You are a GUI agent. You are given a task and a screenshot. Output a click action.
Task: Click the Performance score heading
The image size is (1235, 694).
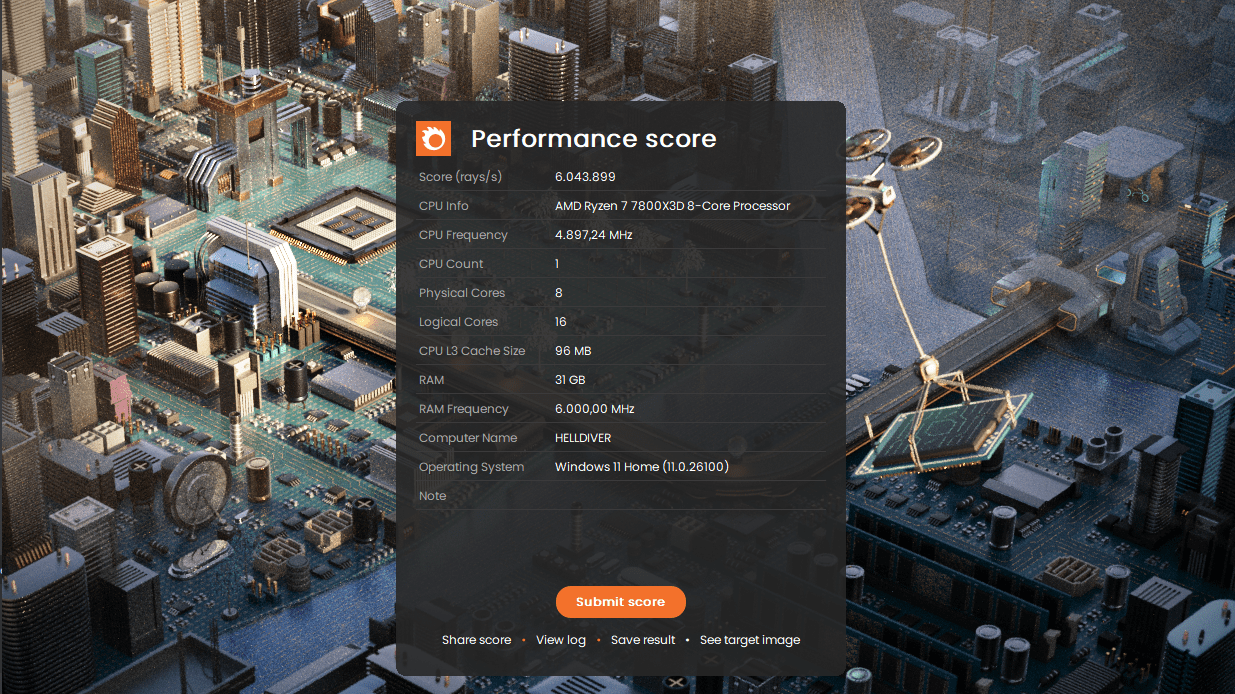(594, 138)
